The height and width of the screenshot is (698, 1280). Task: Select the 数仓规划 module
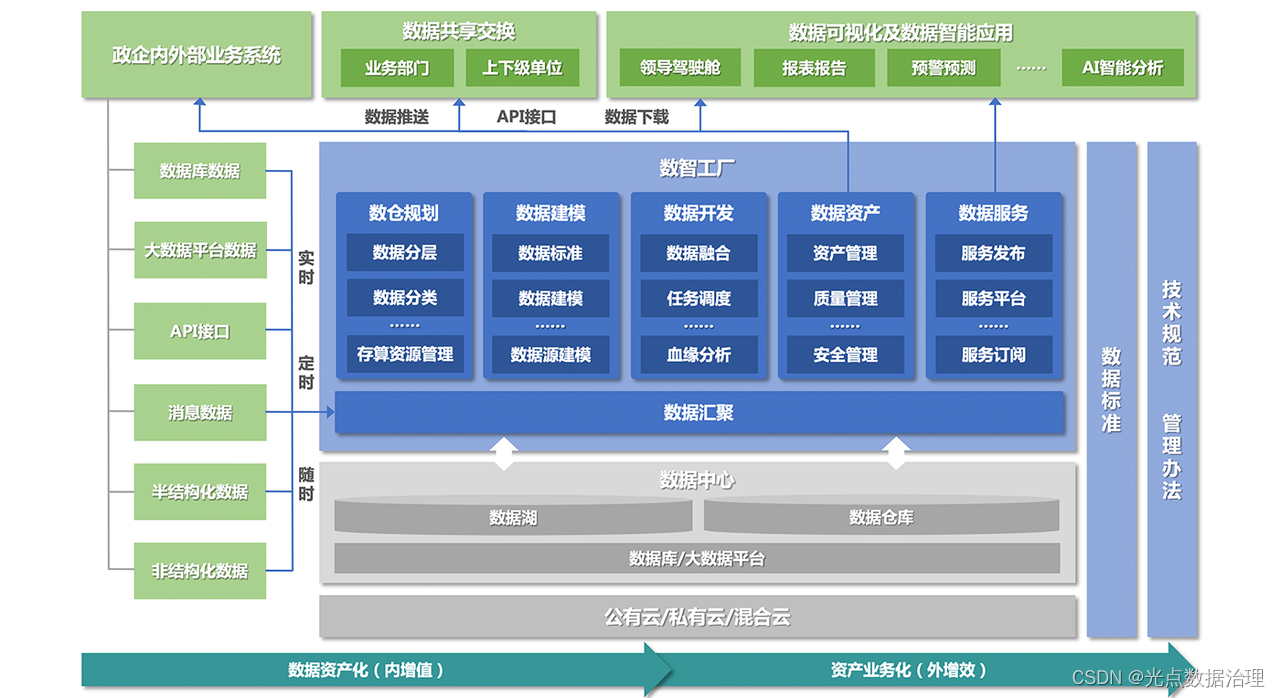(404, 212)
